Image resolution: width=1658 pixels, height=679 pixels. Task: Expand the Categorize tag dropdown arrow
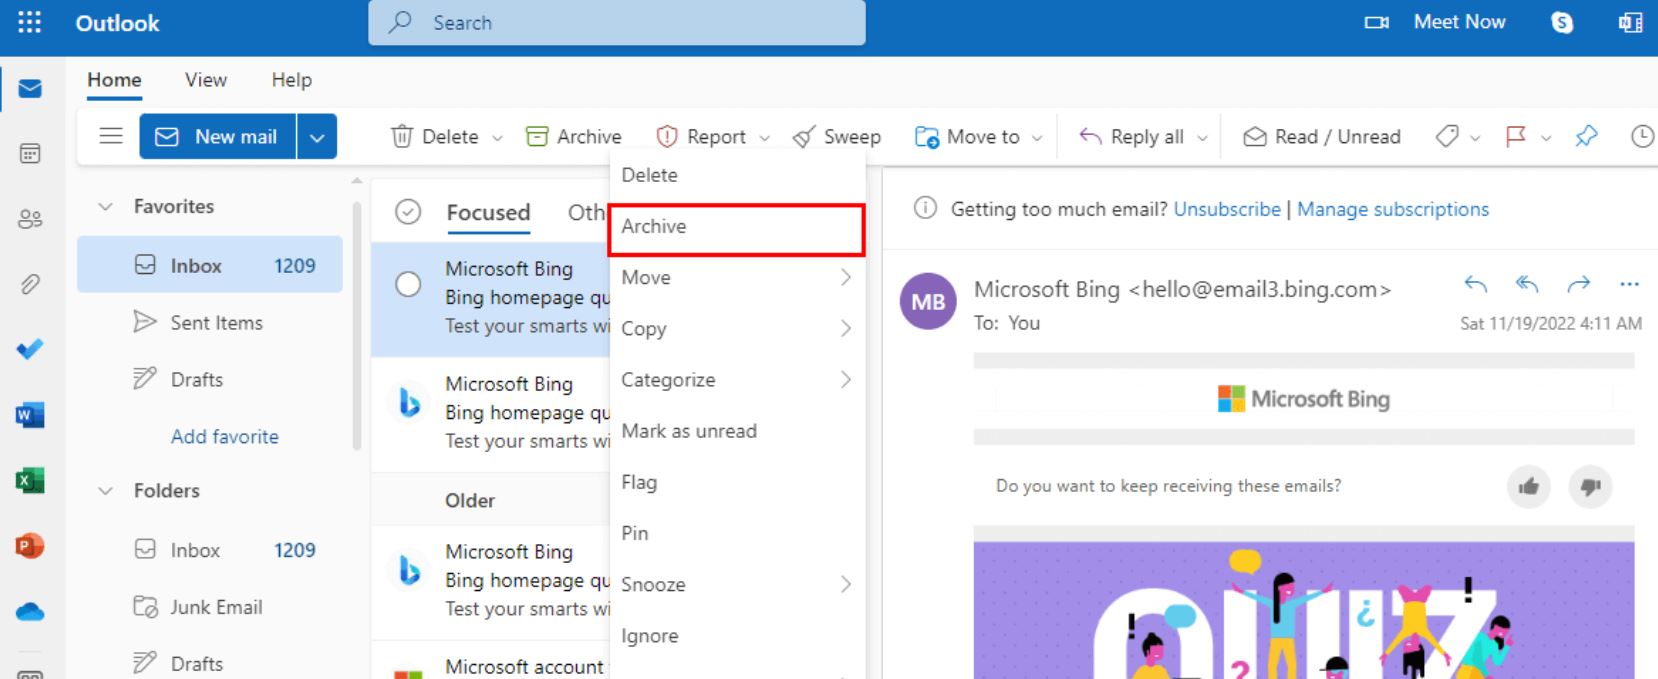click(x=1475, y=138)
